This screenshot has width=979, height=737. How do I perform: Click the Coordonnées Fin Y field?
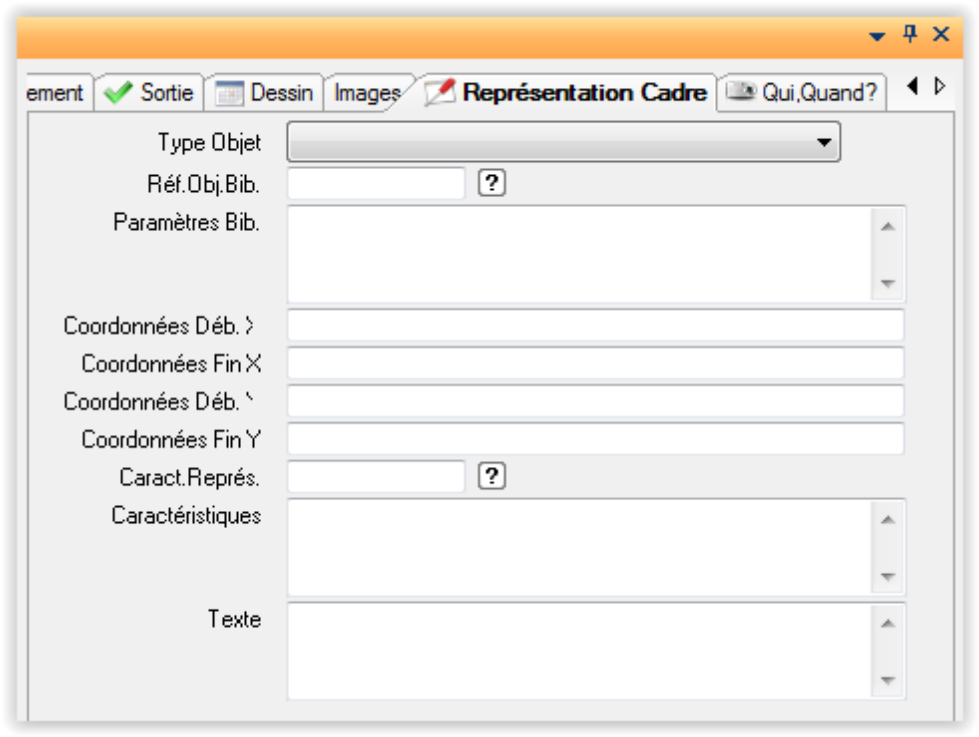(595, 439)
